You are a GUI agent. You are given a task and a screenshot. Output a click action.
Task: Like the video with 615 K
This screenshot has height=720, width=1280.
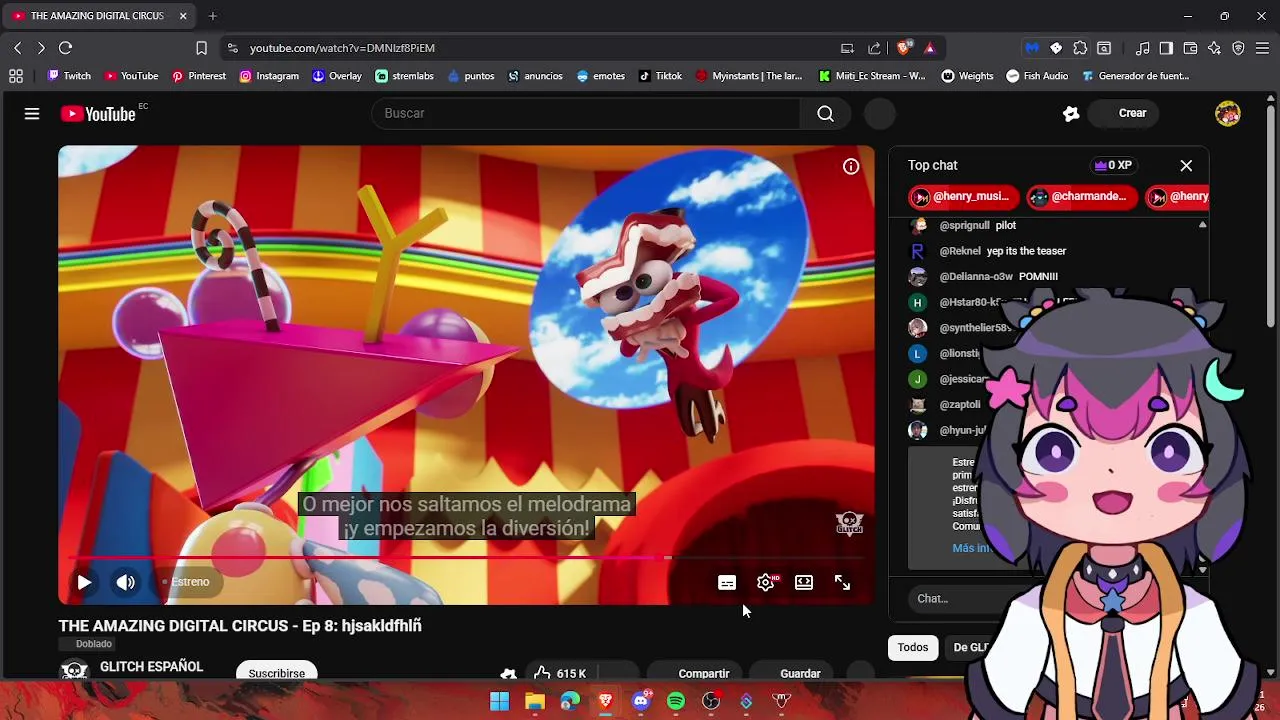(560, 673)
